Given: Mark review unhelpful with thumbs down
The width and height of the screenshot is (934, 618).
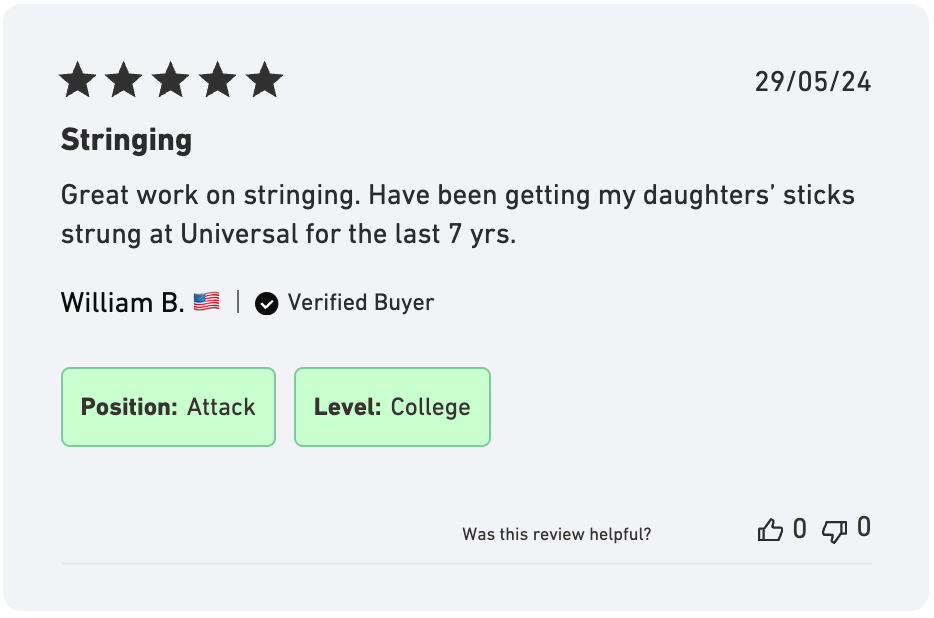Looking at the screenshot, I should (x=834, y=530).
